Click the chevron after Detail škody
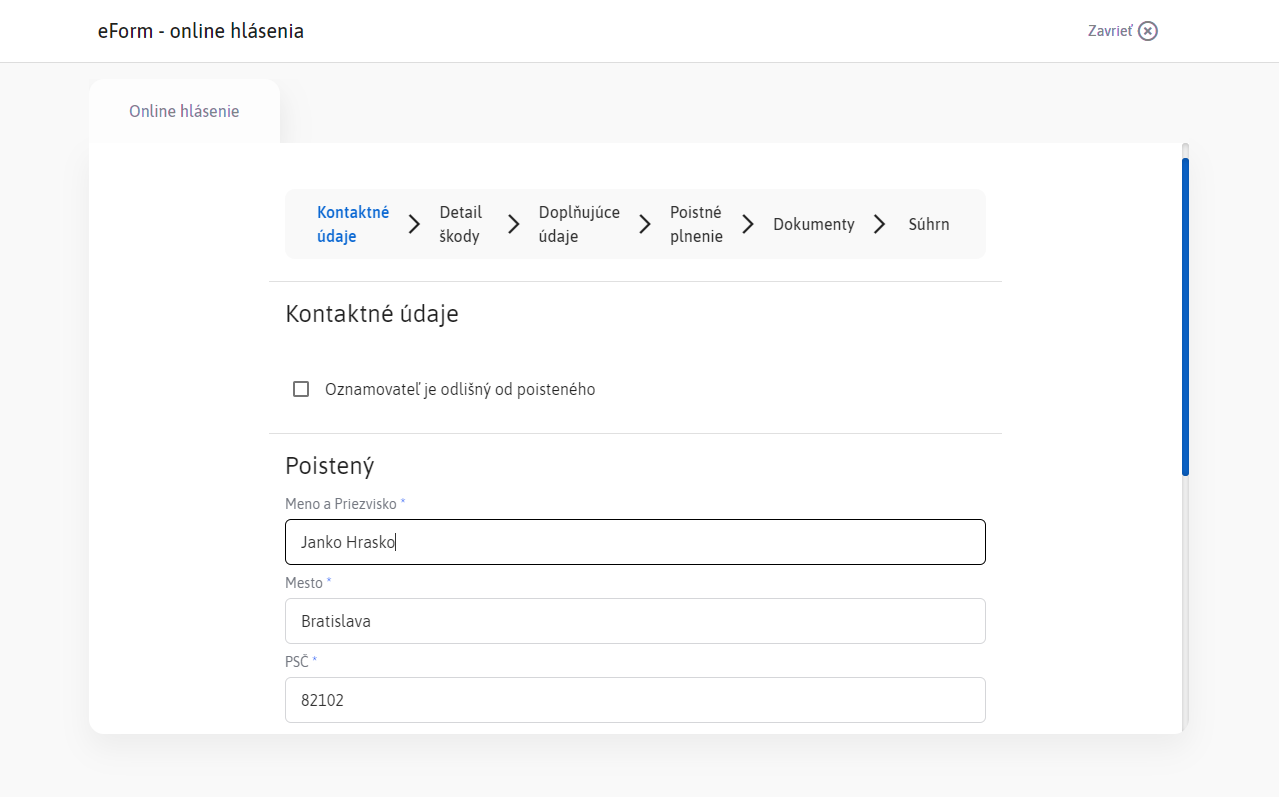 [x=513, y=224]
